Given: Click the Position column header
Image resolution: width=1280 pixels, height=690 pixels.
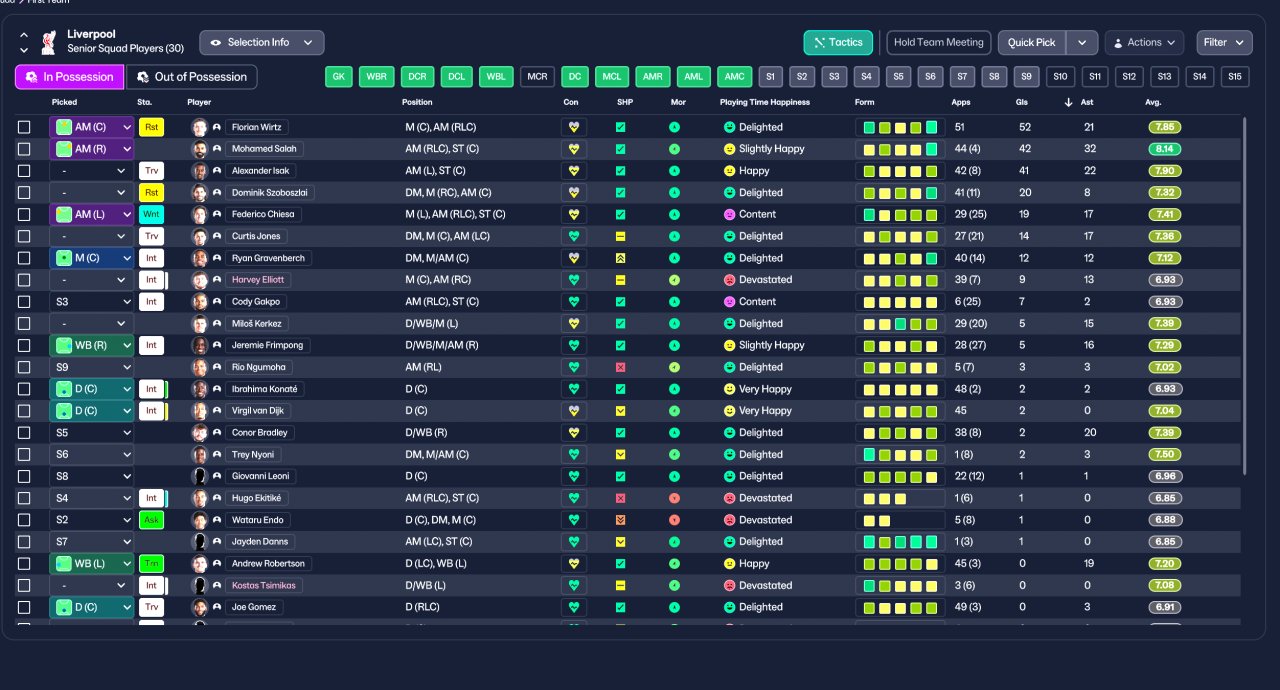Looking at the screenshot, I should coord(417,102).
